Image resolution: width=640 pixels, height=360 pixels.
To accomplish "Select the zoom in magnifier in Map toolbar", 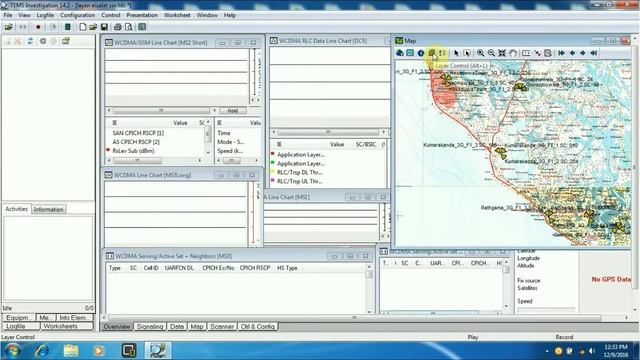I will (x=480, y=53).
